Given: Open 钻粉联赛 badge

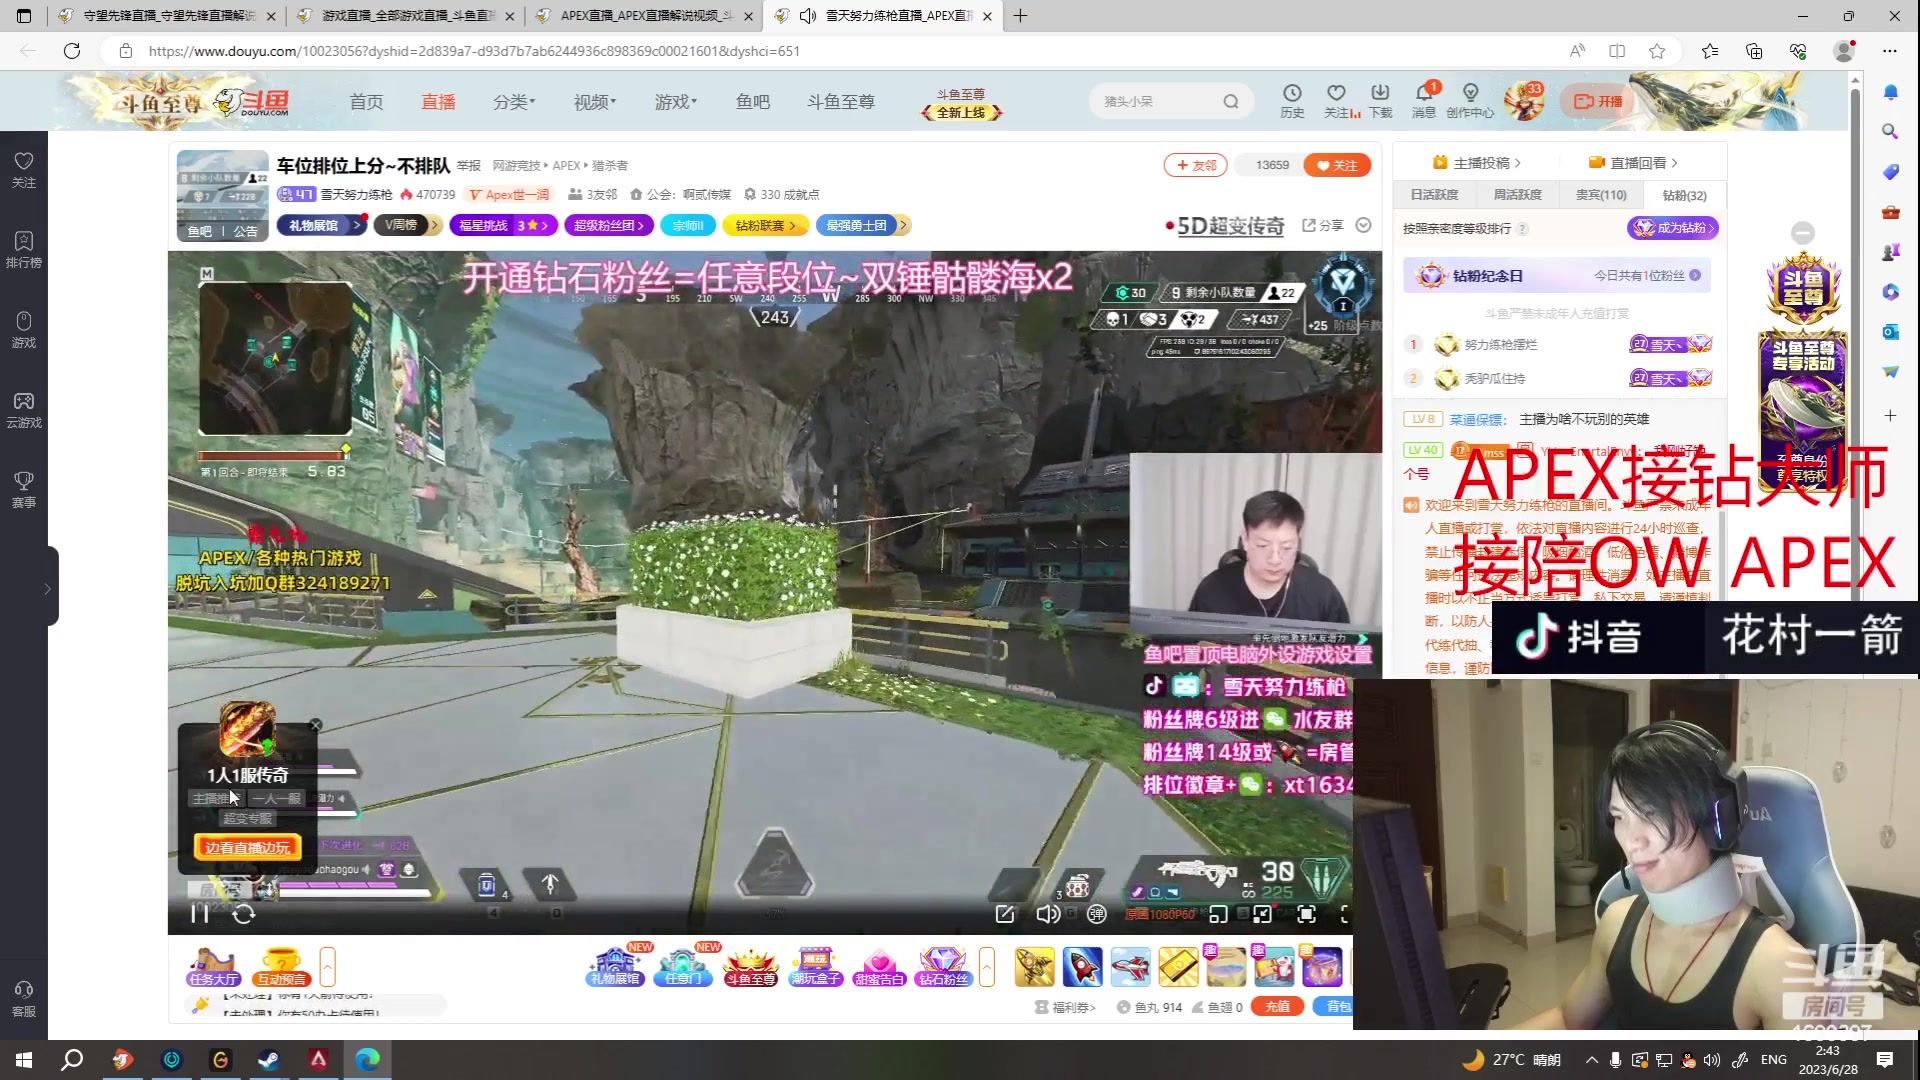Looking at the screenshot, I should click(x=765, y=226).
